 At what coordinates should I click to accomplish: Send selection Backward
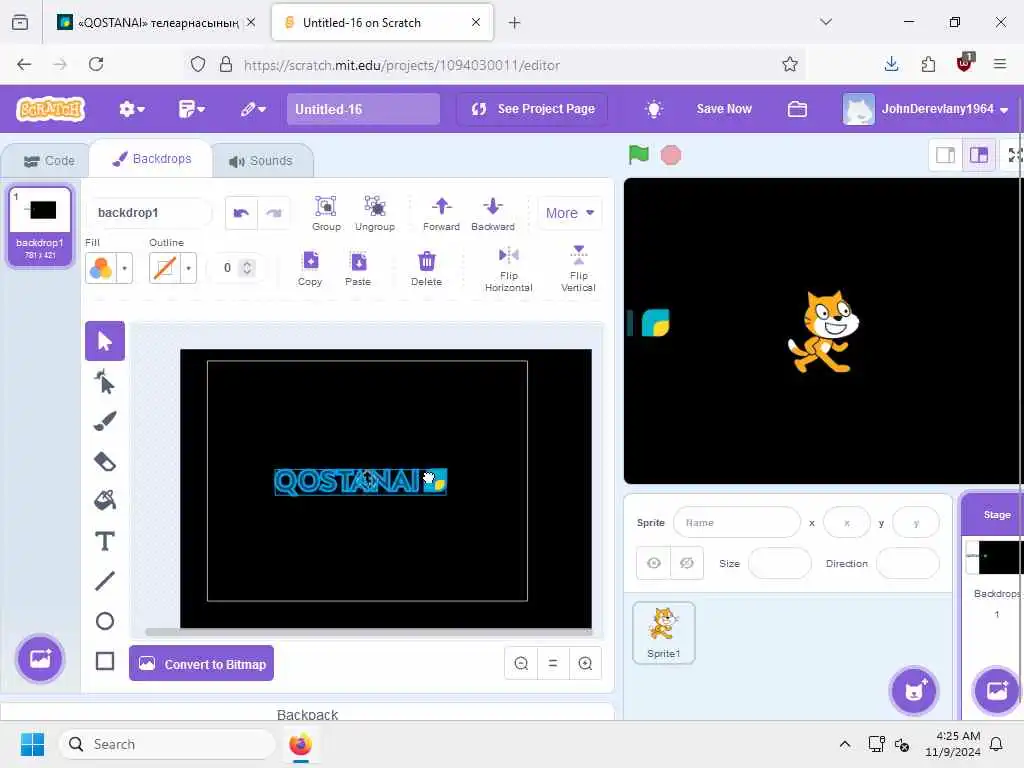(493, 213)
